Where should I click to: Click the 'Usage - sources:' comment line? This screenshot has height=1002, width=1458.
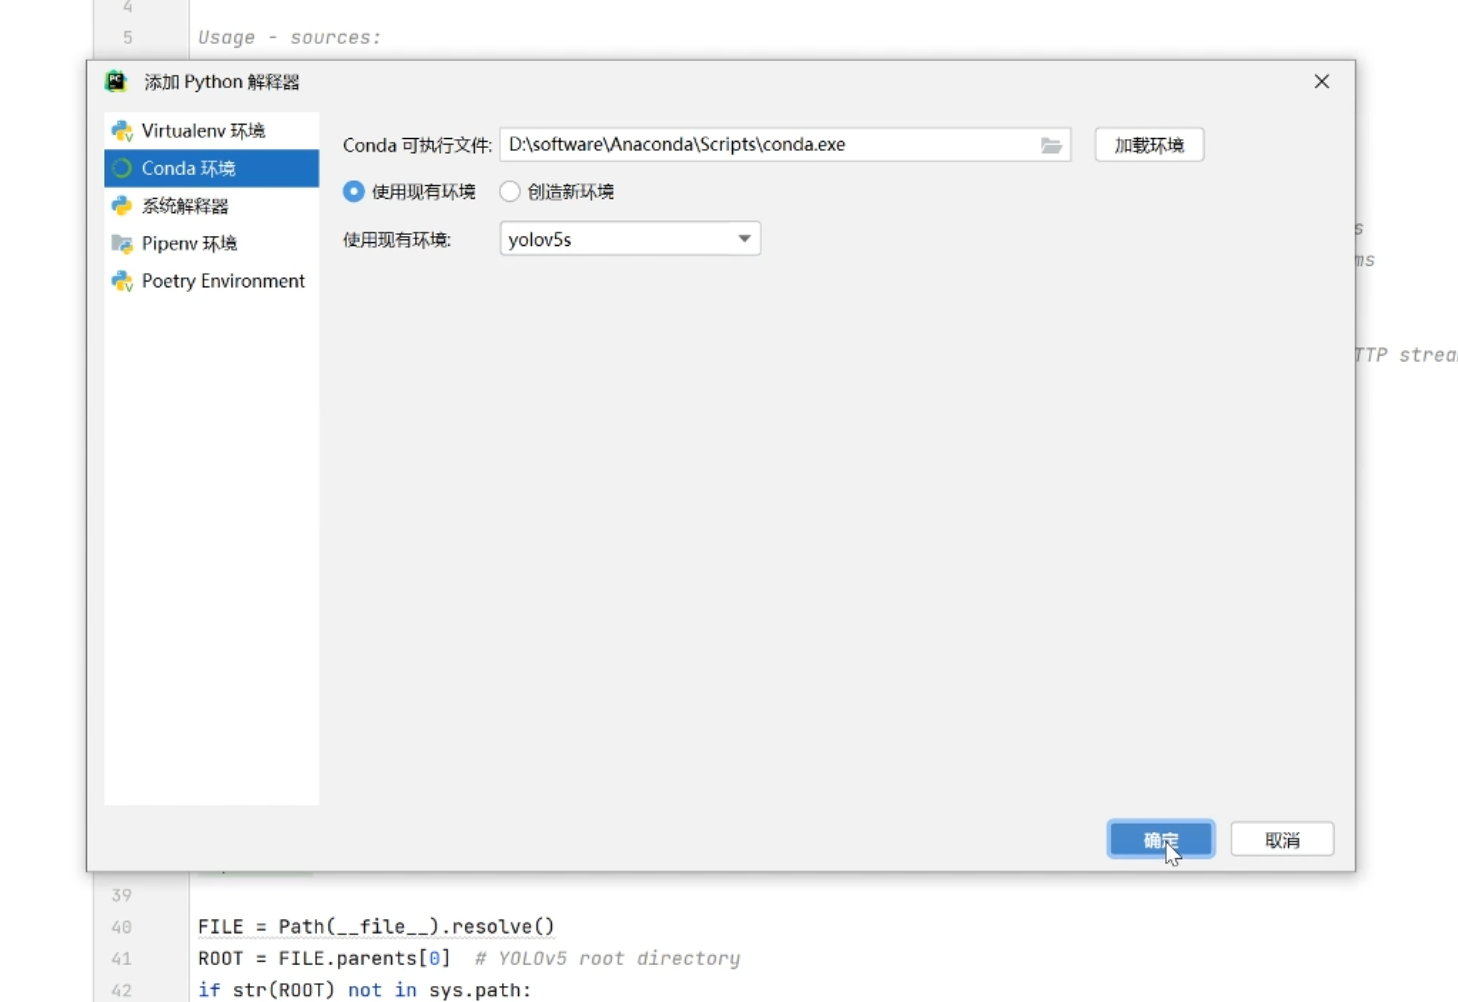289,37
